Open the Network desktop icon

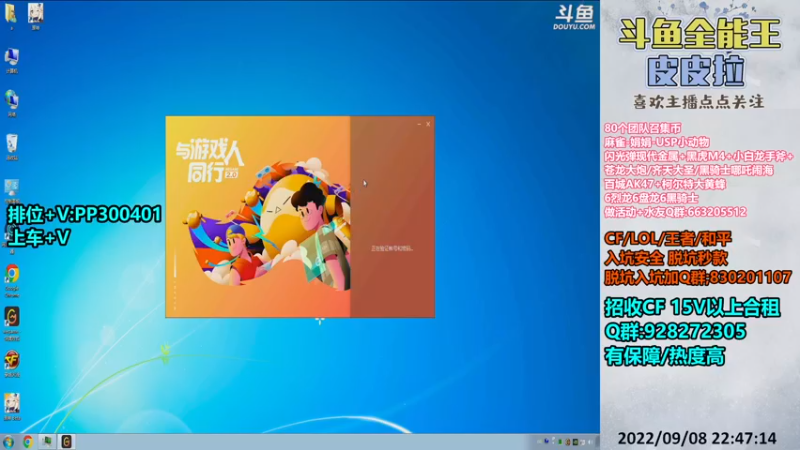click(11, 100)
